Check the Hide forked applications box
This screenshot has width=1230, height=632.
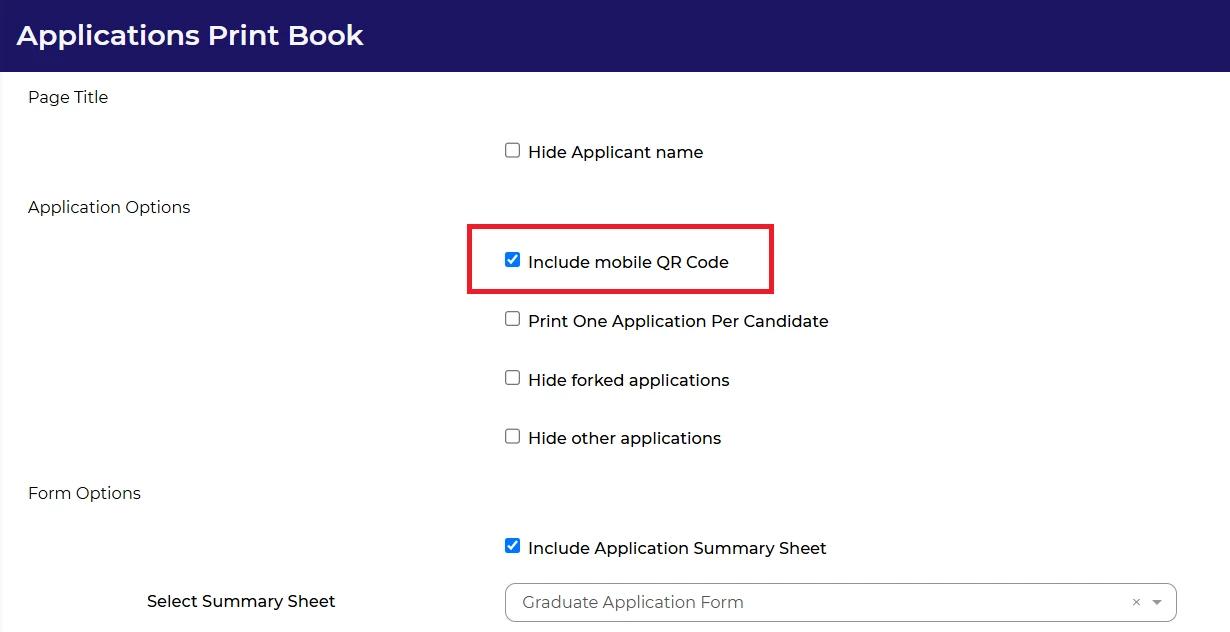coord(513,379)
